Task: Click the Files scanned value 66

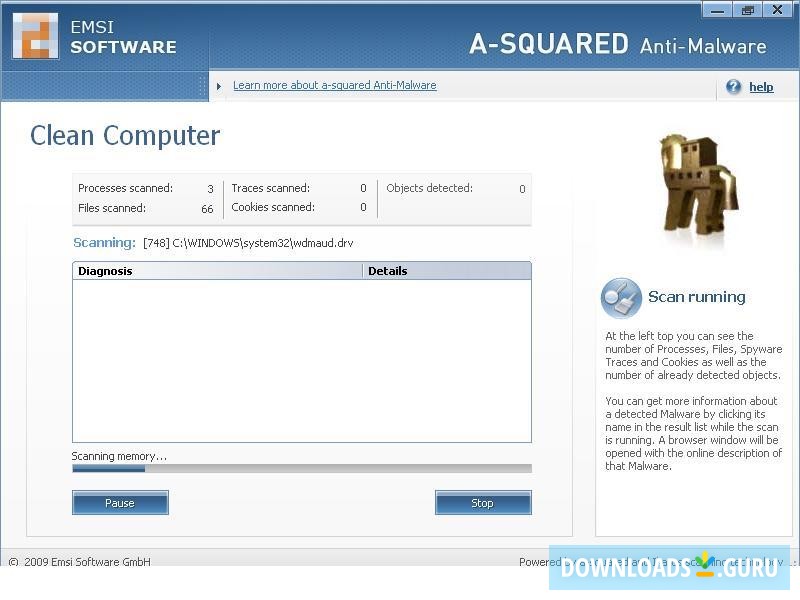Action: (x=207, y=209)
